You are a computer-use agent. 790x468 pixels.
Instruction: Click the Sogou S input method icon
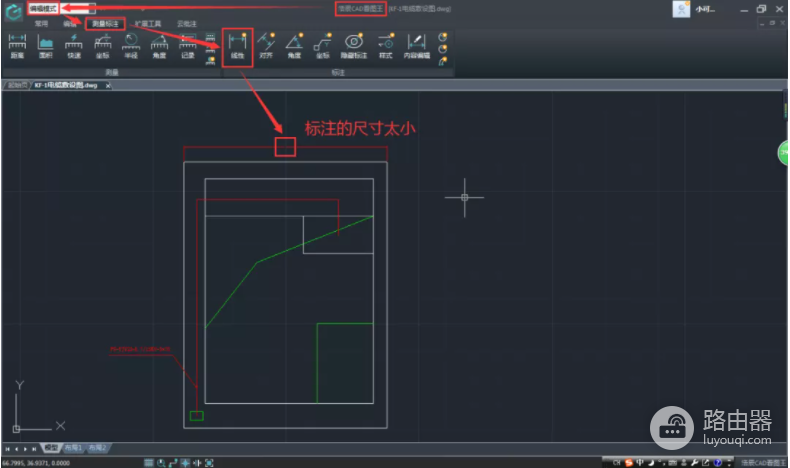tap(629, 462)
